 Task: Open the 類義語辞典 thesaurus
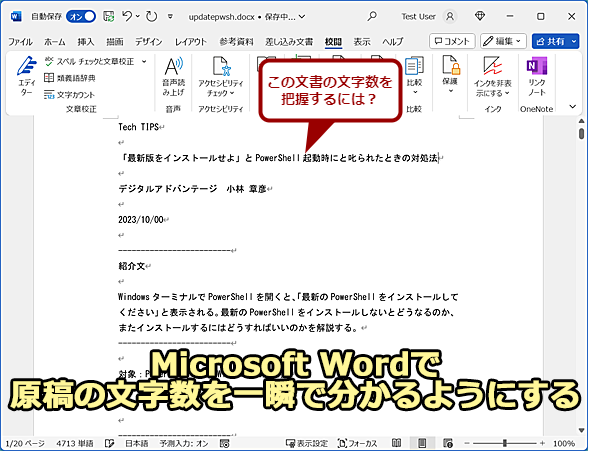point(70,78)
